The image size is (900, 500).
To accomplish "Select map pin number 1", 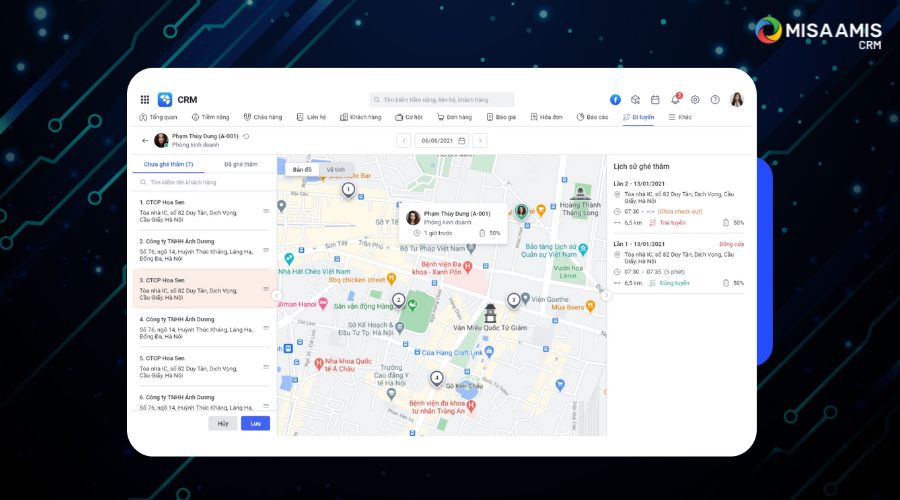I will pyautogui.click(x=348, y=189).
